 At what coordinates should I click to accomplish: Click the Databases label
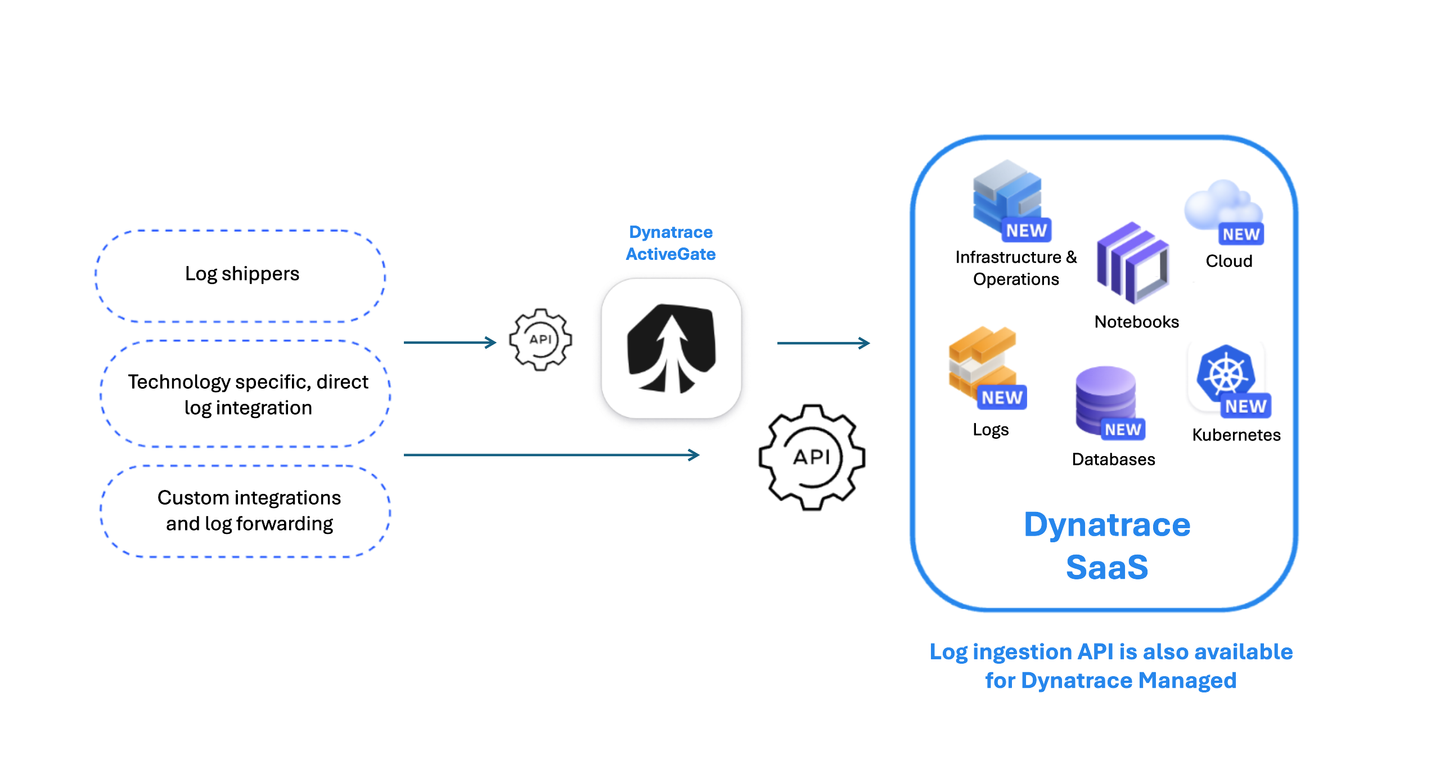click(1114, 460)
